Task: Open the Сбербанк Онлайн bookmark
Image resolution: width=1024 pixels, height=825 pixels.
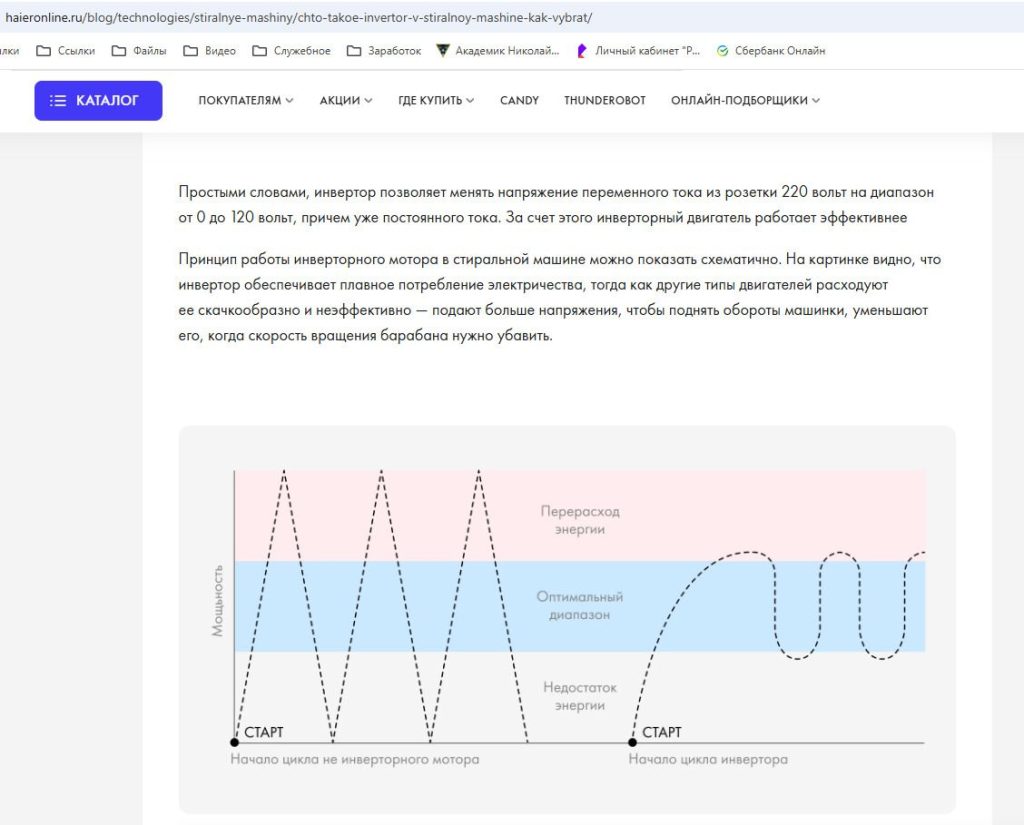Action: [770, 51]
